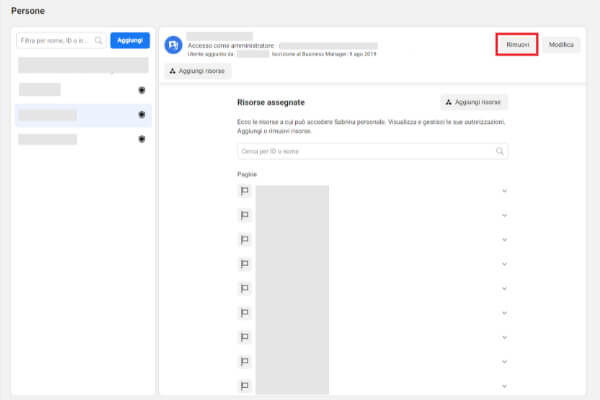The image size is (600, 400).
Task: Click the admin badge icon on the last person row
Action: pyautogui.click(x=142, y=139)
